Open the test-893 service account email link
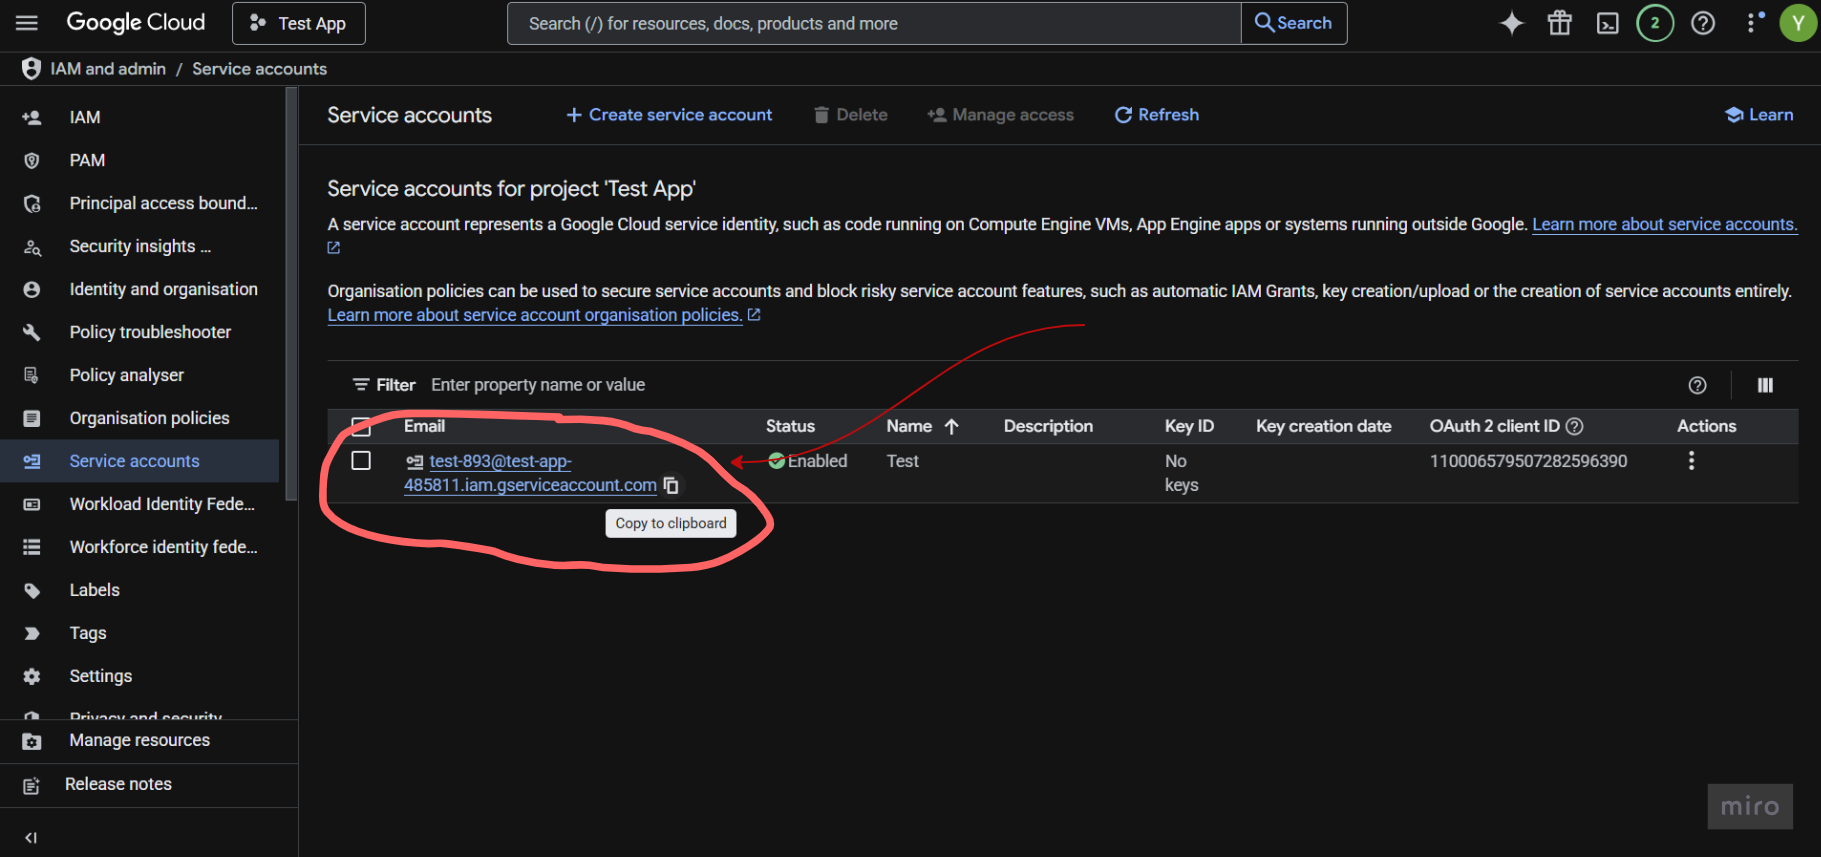Viewport: 1821px width, 857px height. (x=530, y=473)
